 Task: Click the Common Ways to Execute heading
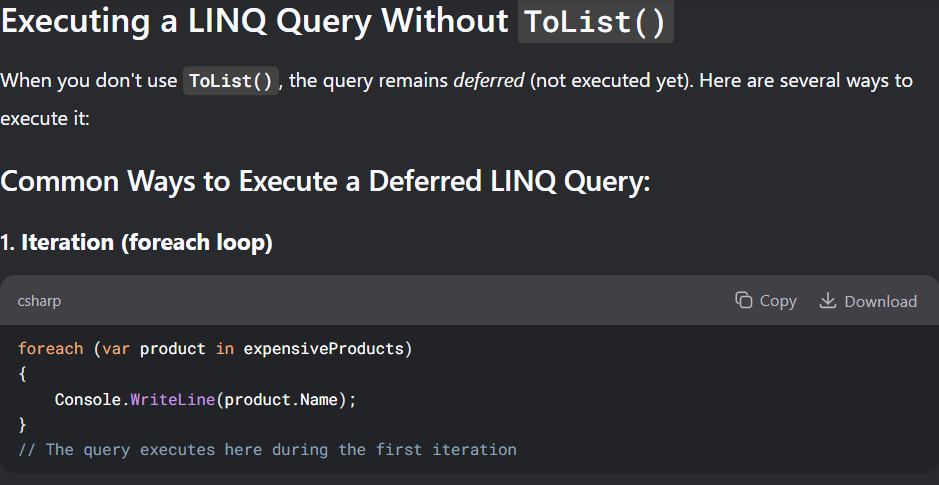point(325,181)
